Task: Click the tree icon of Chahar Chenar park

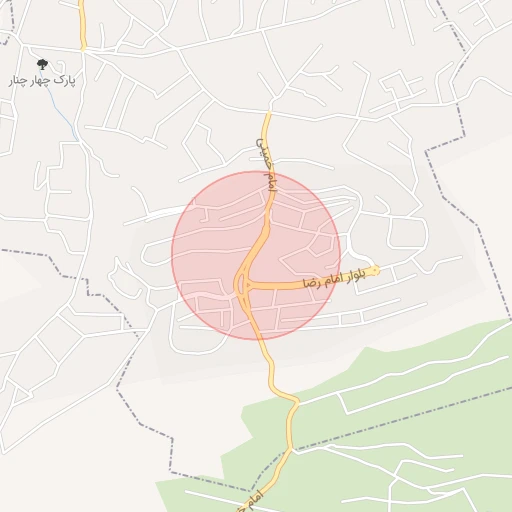Action: 42,64
